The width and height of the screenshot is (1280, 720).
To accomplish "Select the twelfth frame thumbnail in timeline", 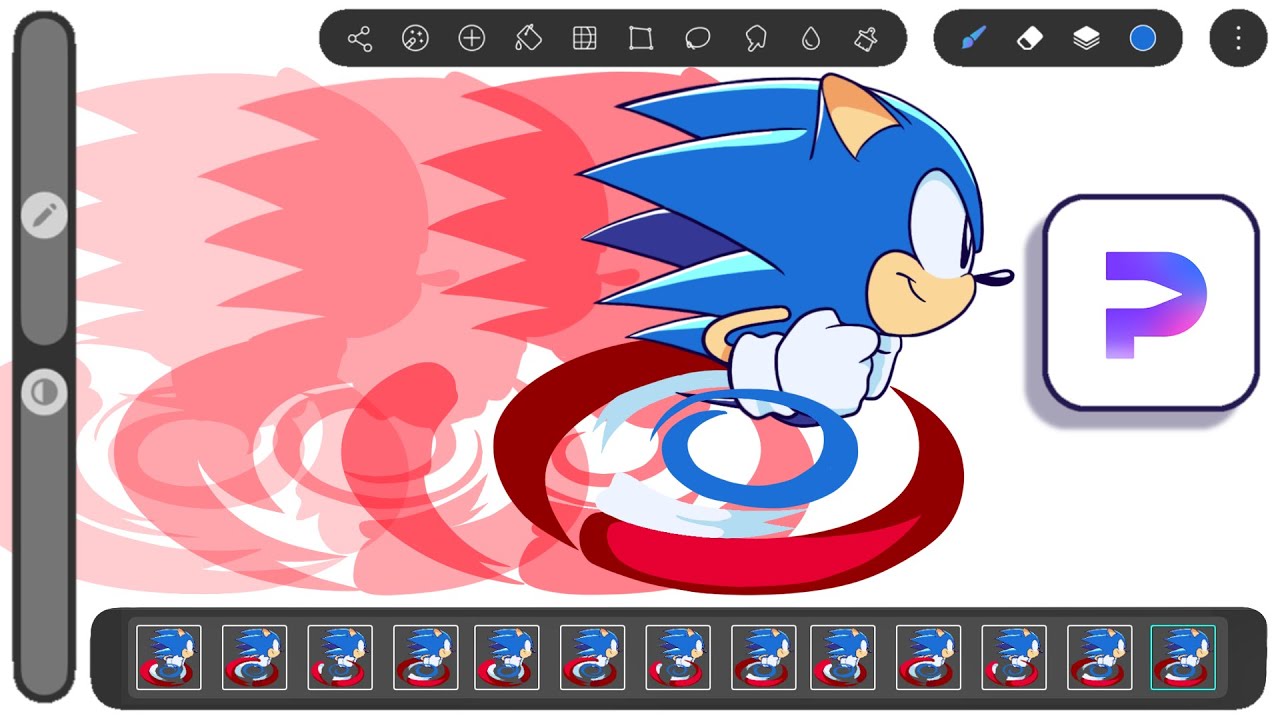I will click(1100, 657).
